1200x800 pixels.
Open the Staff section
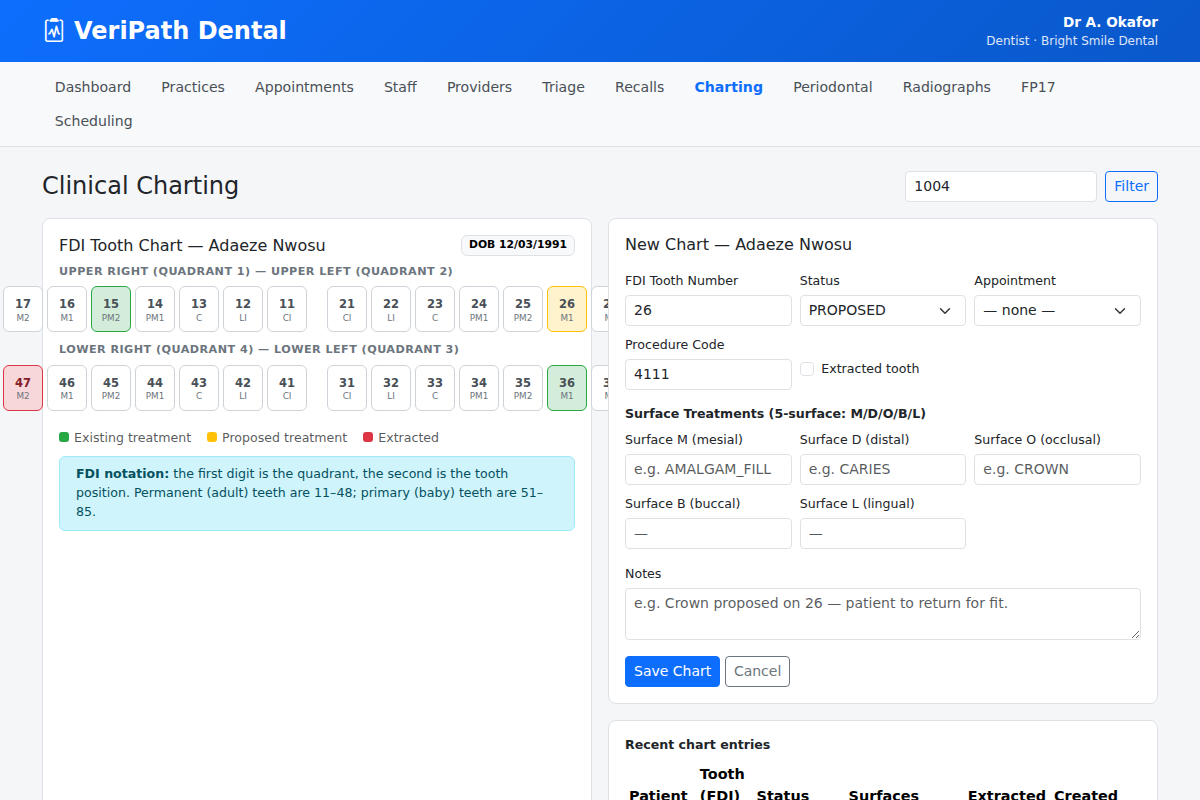pos(400,87)
